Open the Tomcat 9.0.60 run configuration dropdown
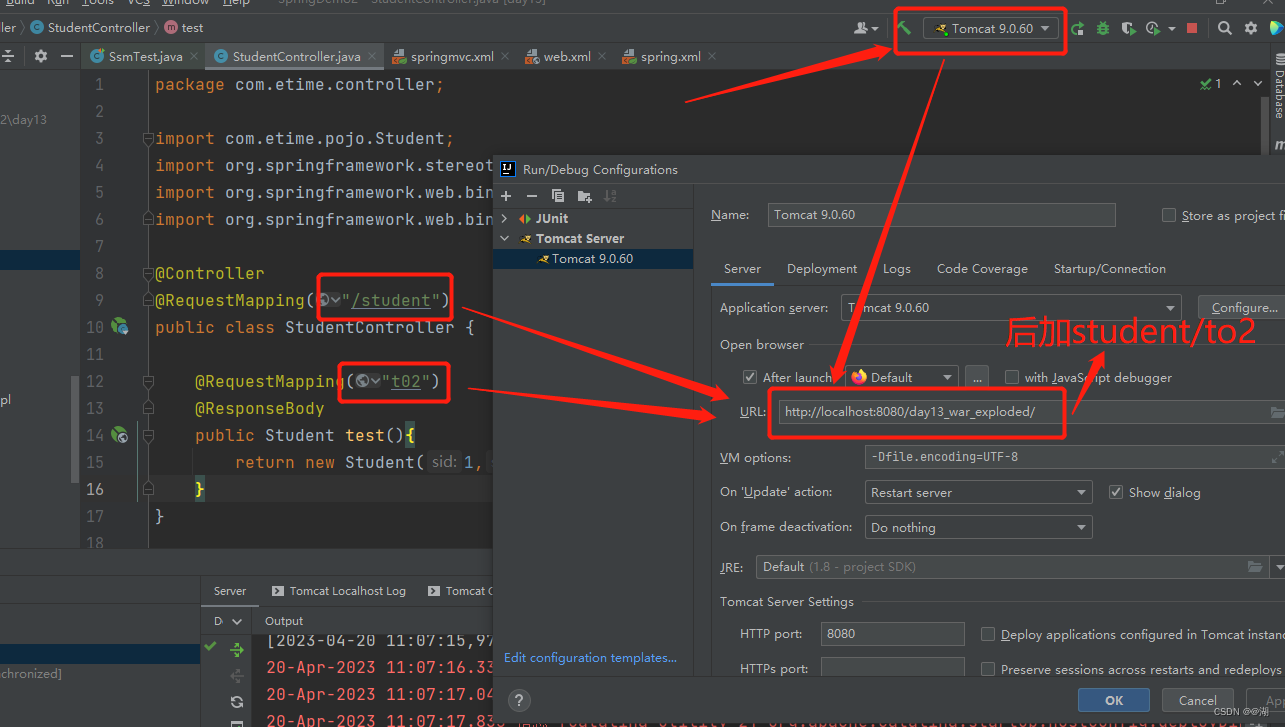Image resolution: width=1285 pixels, height=727 pixels. tap(991, 29)
